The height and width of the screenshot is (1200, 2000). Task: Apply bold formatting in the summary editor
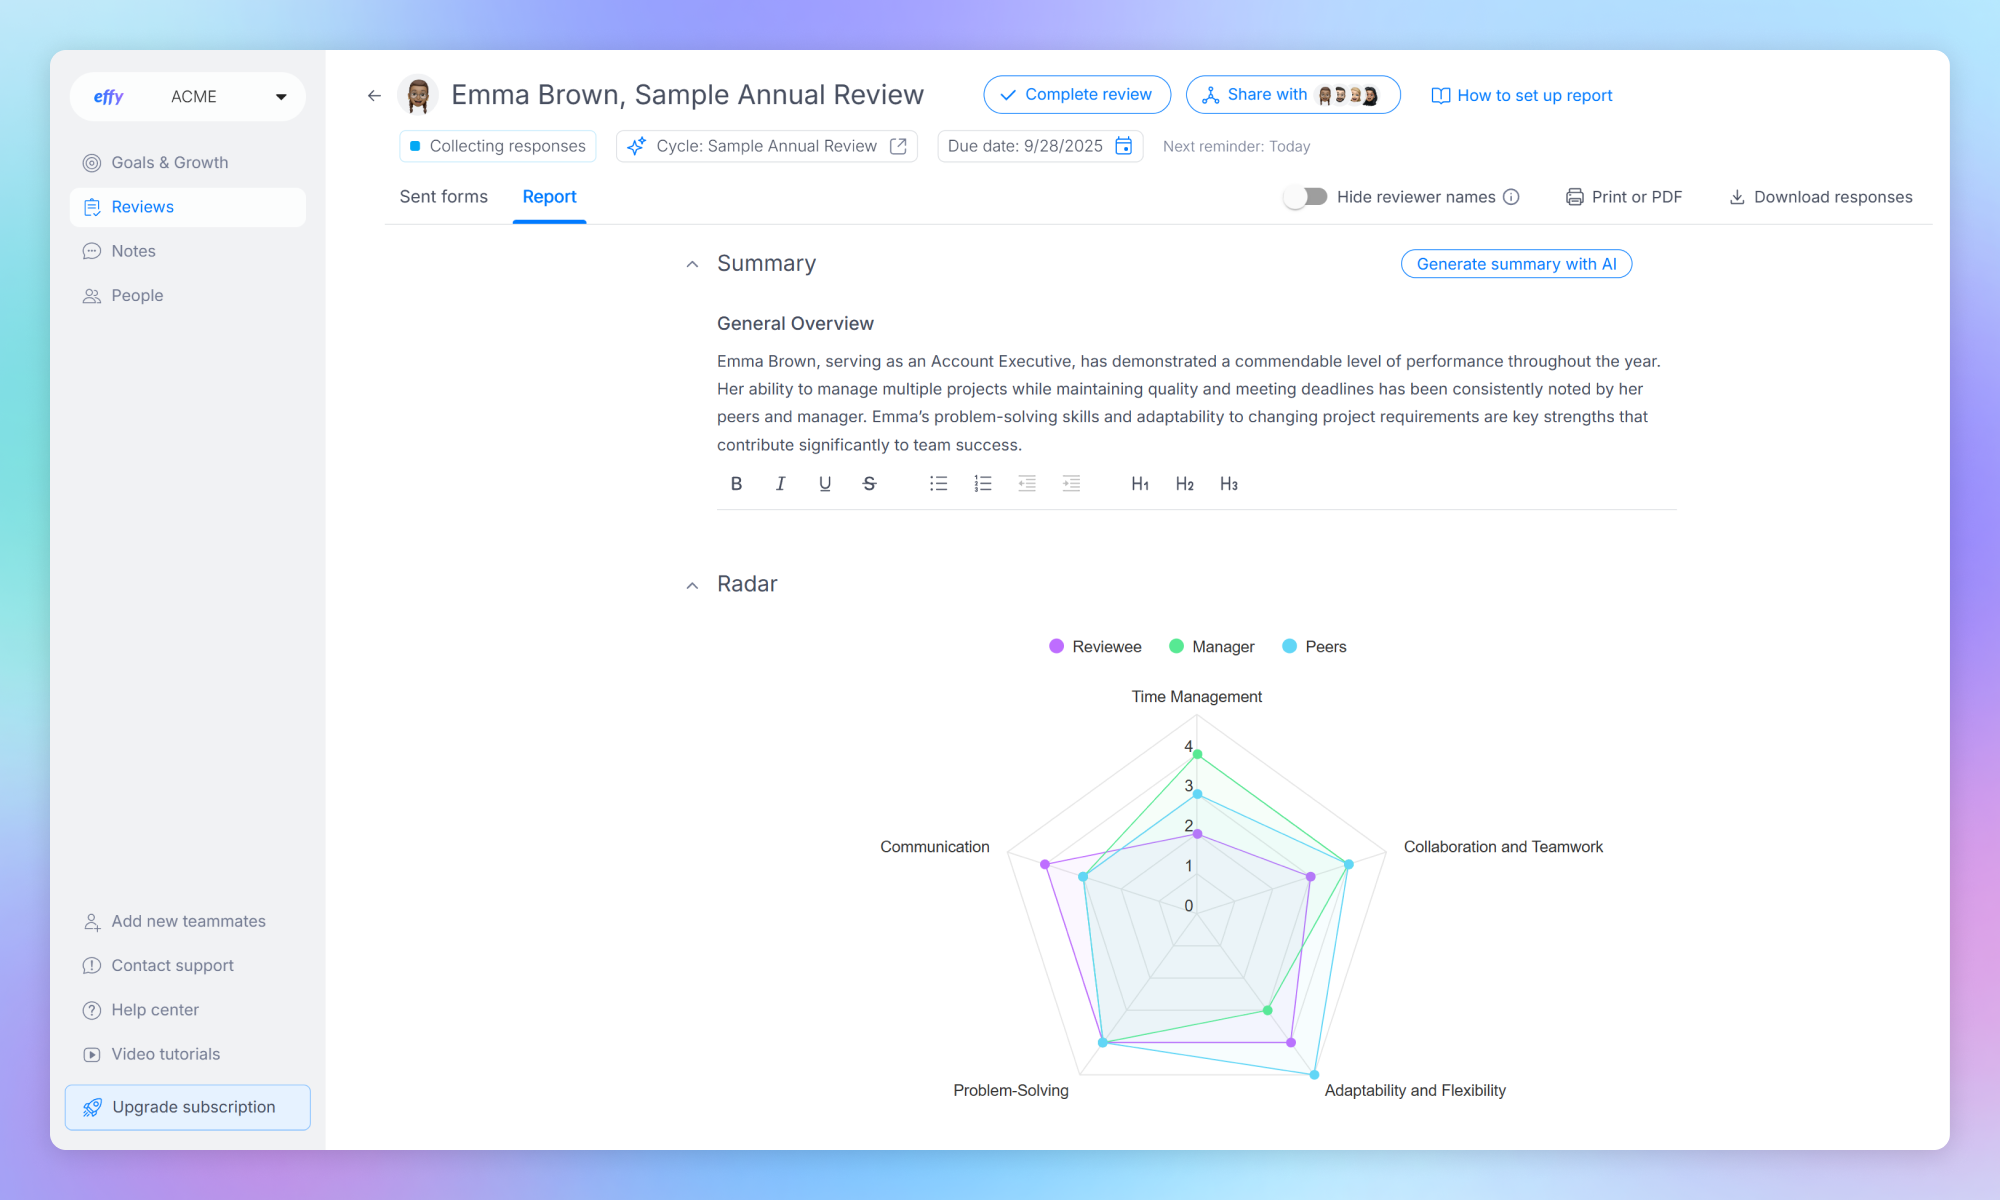pyautogui.click(x=736, y=483)
